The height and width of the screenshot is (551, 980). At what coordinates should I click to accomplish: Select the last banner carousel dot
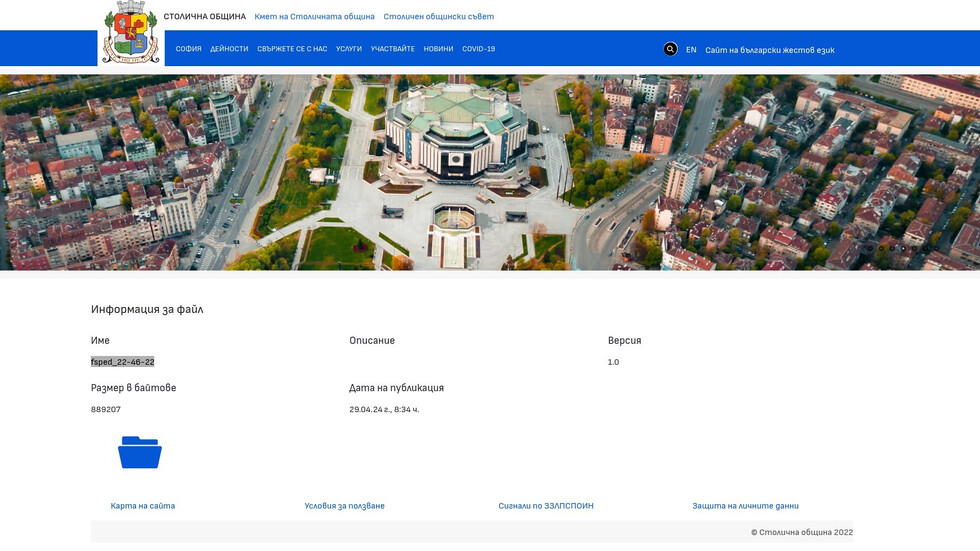(x=936, y=248)
